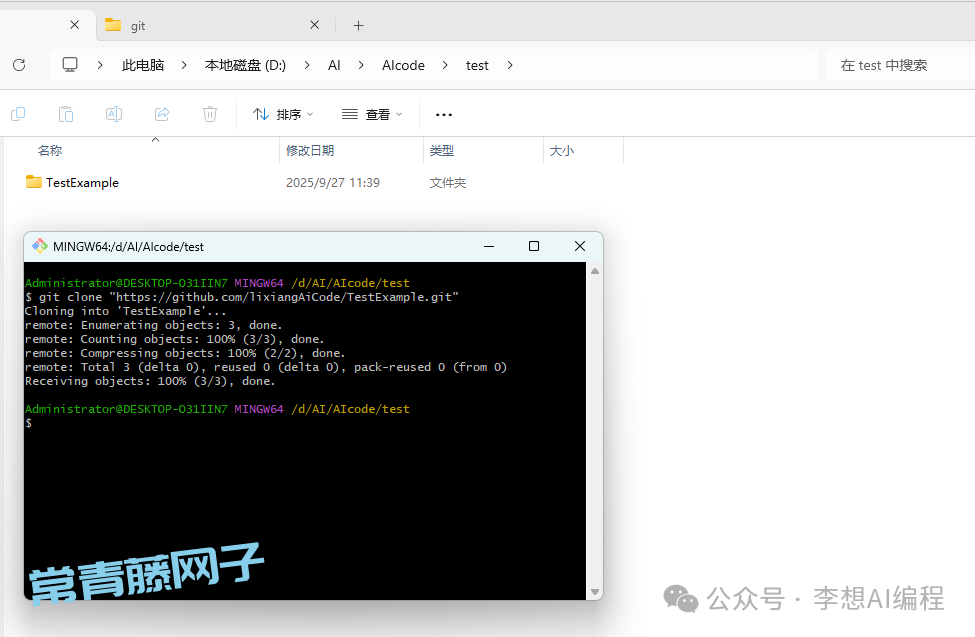
Task: Sort by 修改日期 column header
Action: [x=310, y=151]
